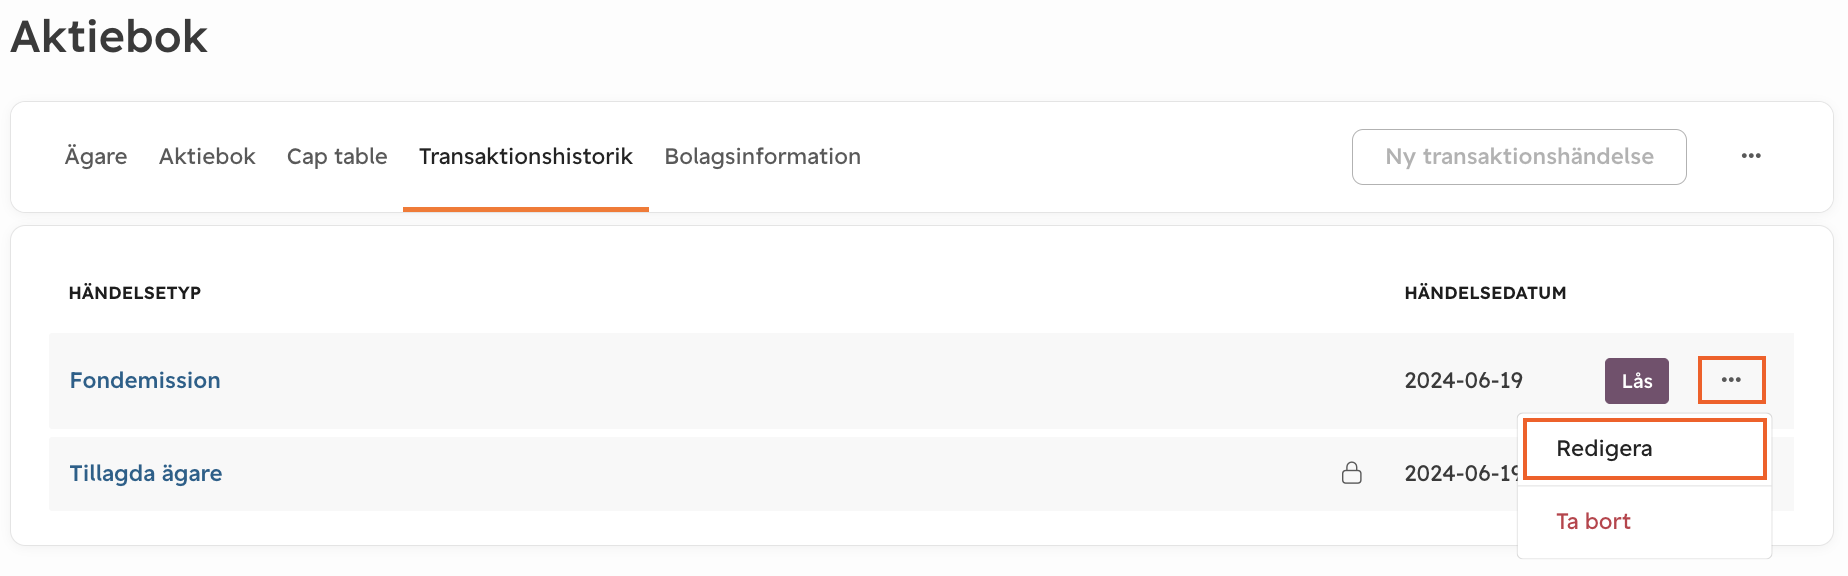
Task: Click the Händelsetyp column header
Action: coord(135,293)
